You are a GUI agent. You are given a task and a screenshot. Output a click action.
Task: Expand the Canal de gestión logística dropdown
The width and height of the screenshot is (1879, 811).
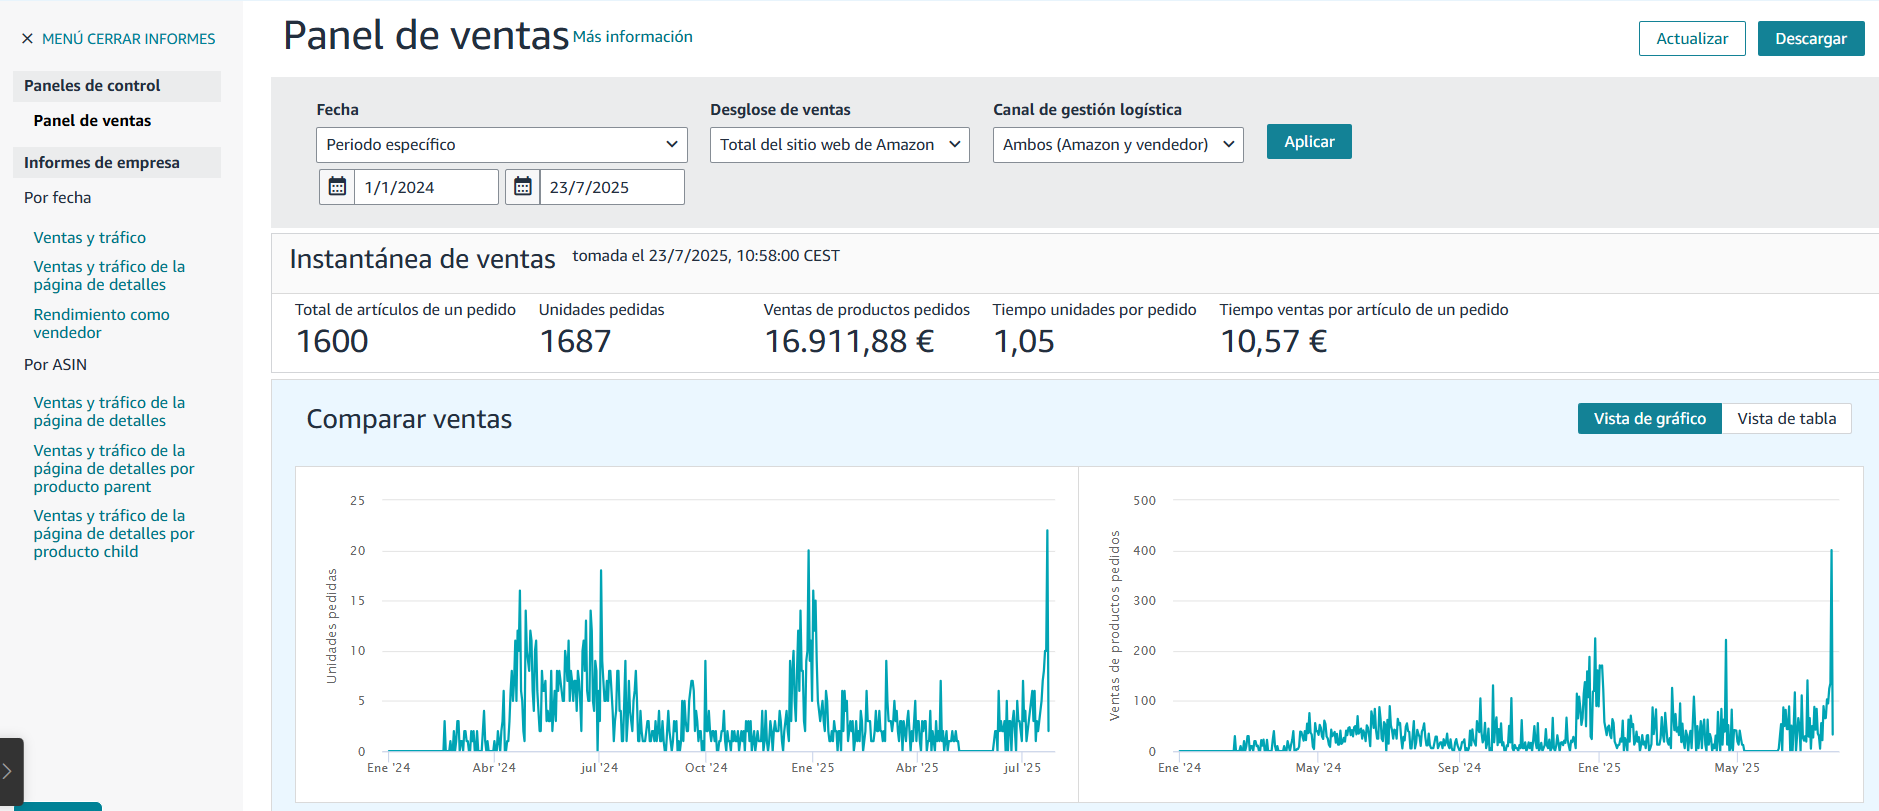point(1117,145)
